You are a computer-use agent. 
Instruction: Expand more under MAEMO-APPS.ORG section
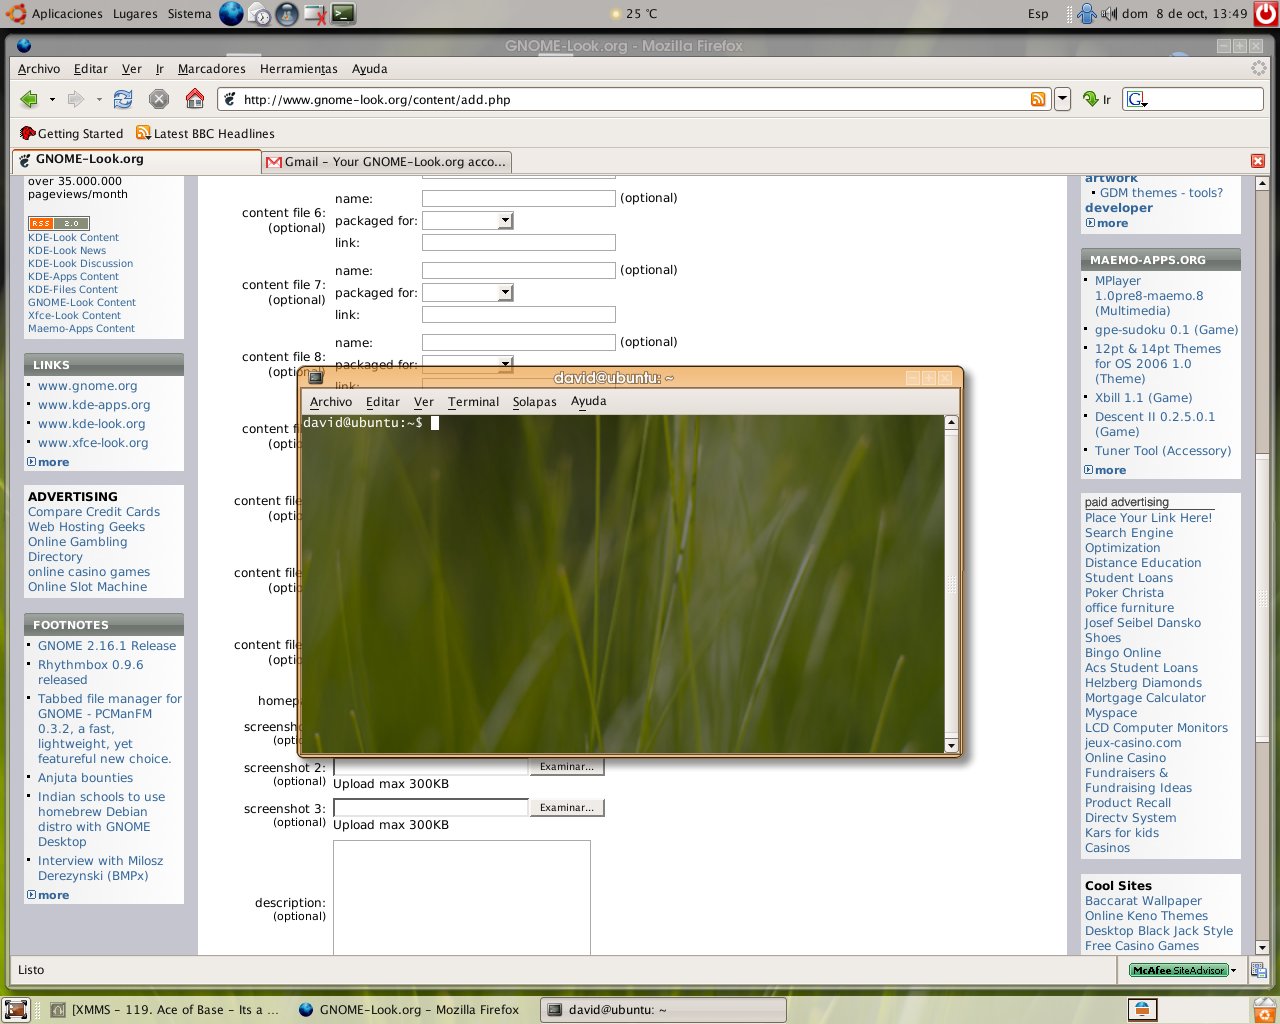(1105, 470)
